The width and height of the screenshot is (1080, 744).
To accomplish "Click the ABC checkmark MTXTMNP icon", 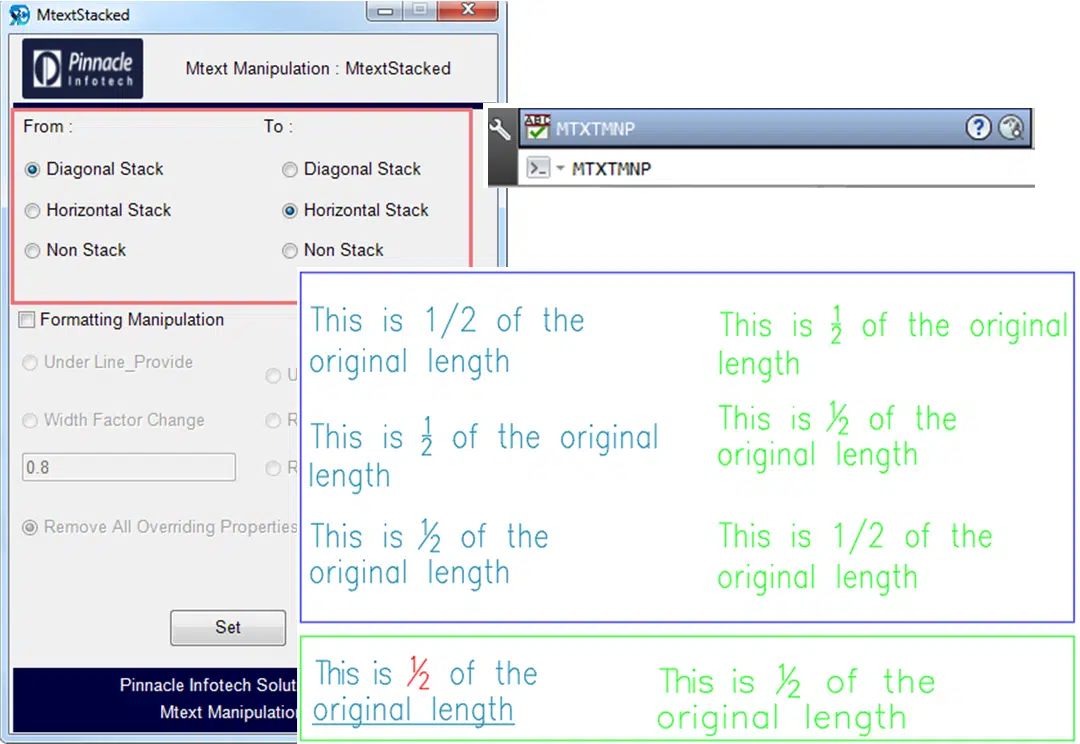I will click(x=537, y=128).
